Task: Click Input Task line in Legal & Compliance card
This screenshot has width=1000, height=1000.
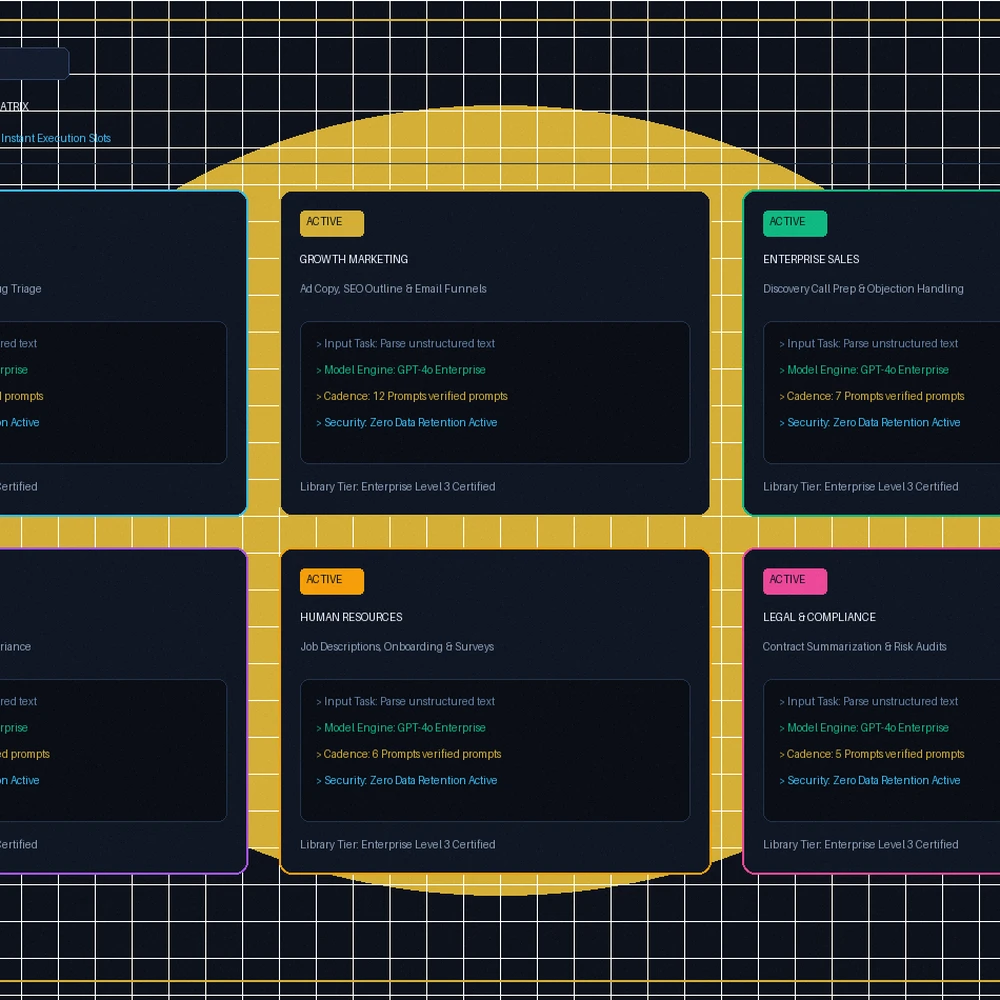Action: tap(868, 701)
